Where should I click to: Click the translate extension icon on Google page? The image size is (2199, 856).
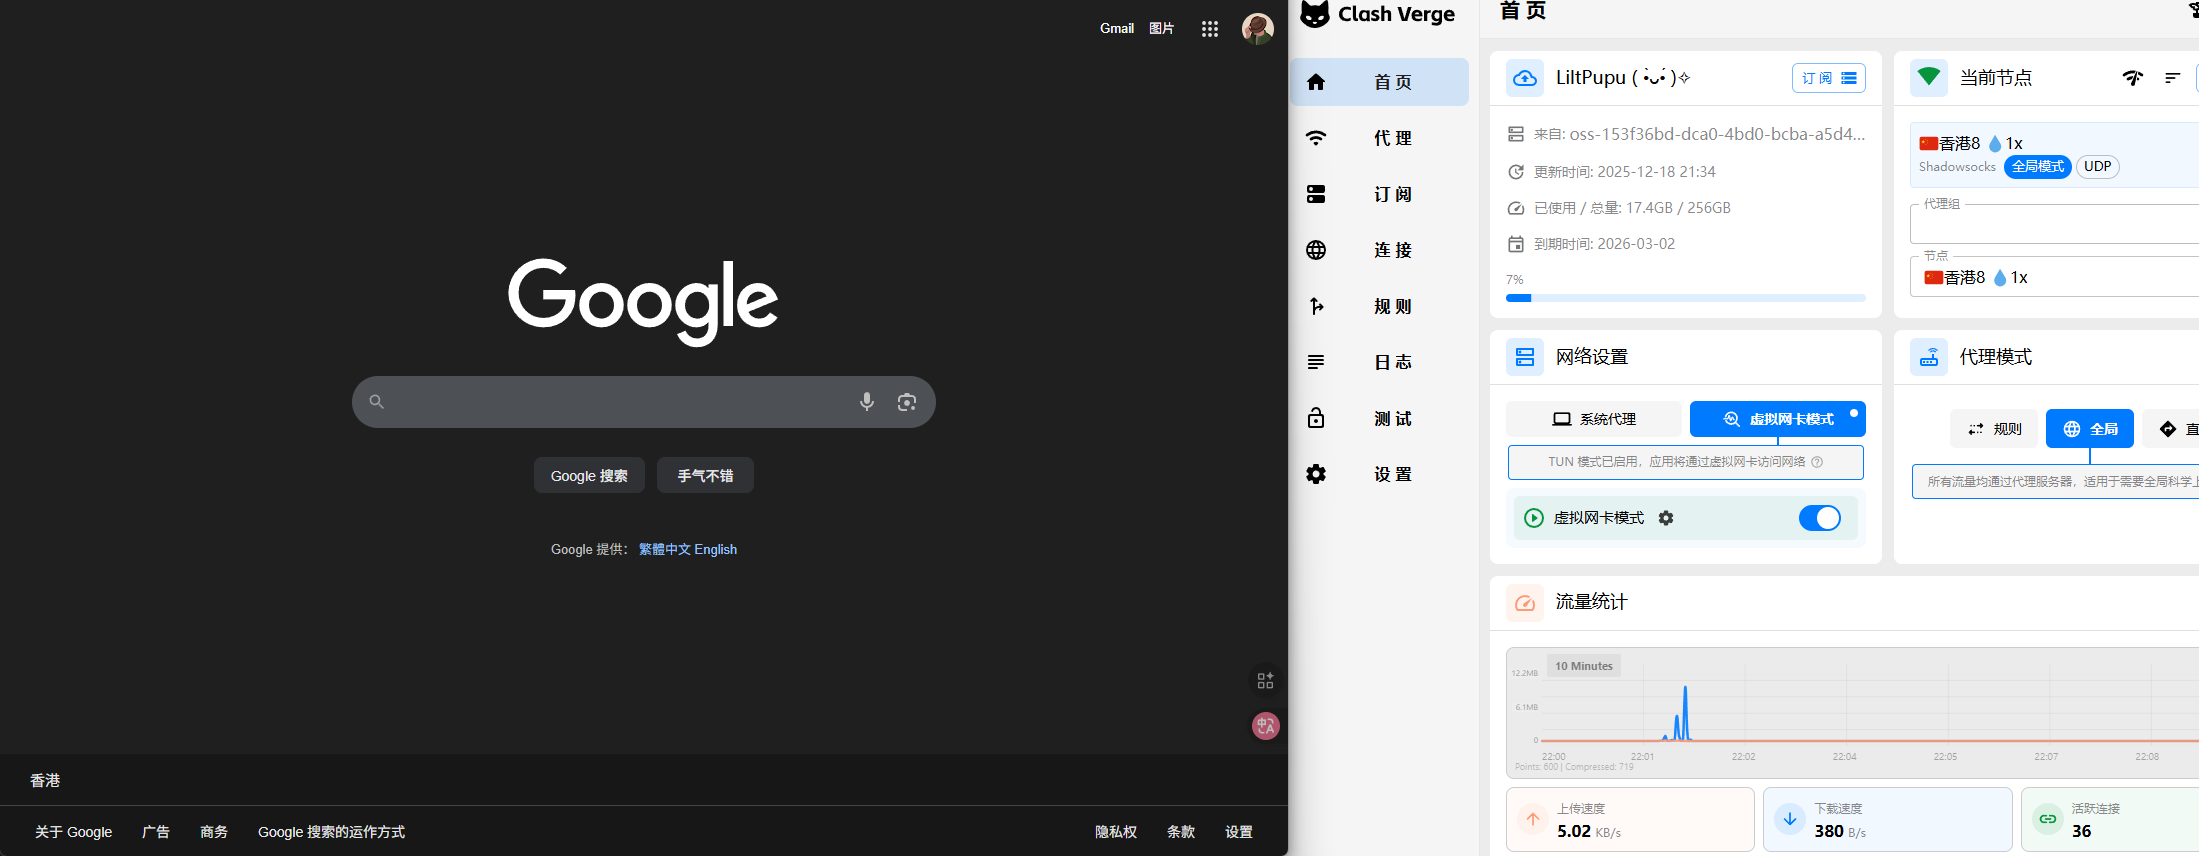(x=1265, y=726)
